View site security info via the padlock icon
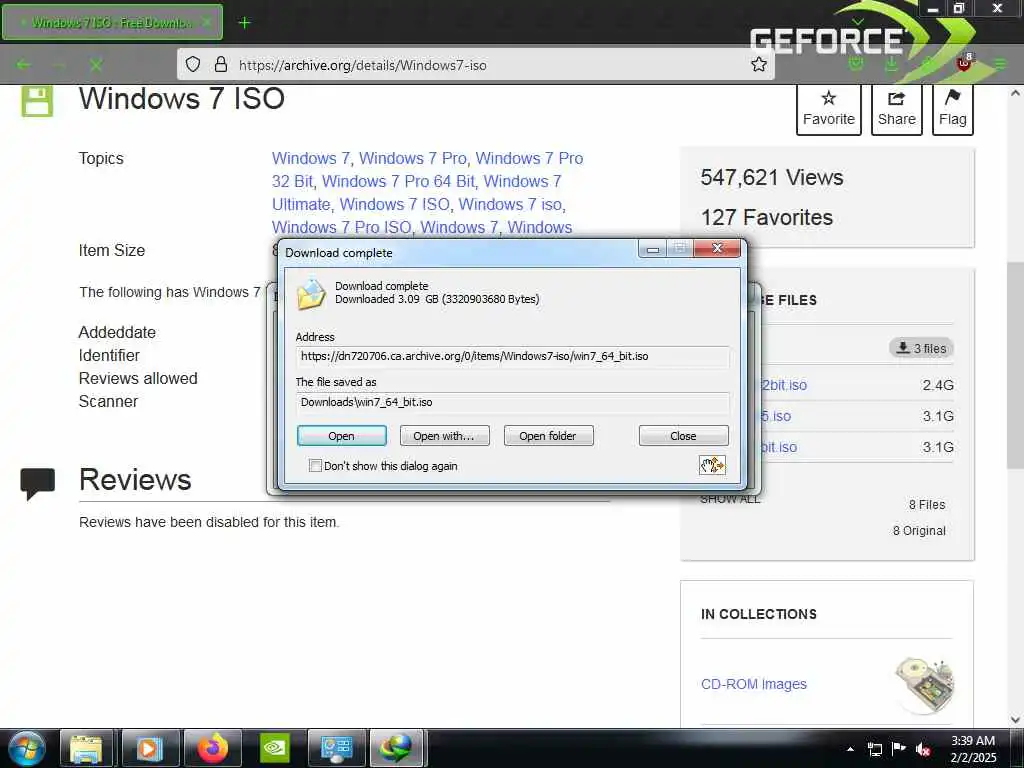The image size is (1024, 768). (221, 64)
